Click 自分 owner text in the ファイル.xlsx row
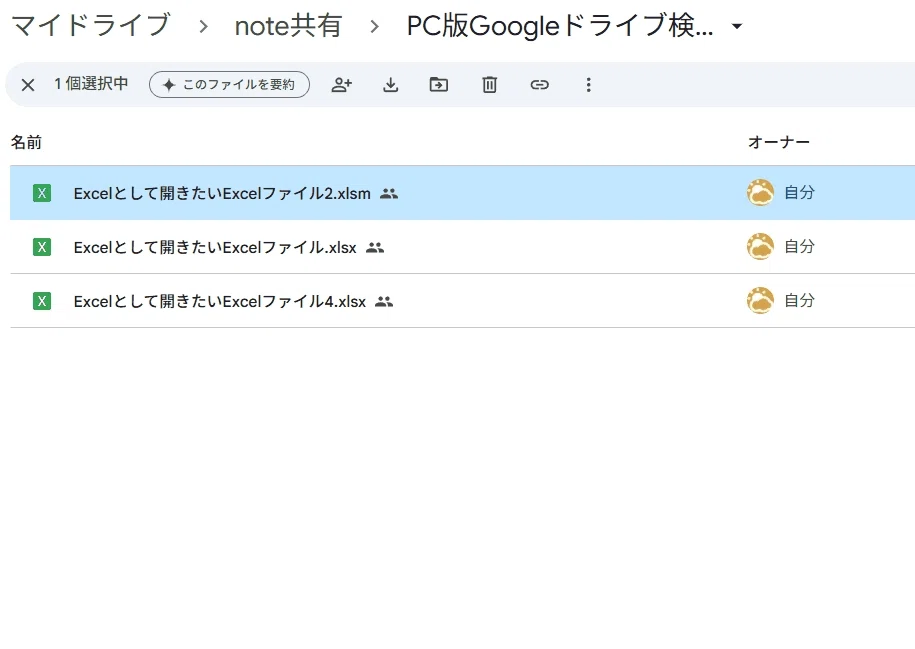The width and height of the screenshot is (915, 649). 799,246
